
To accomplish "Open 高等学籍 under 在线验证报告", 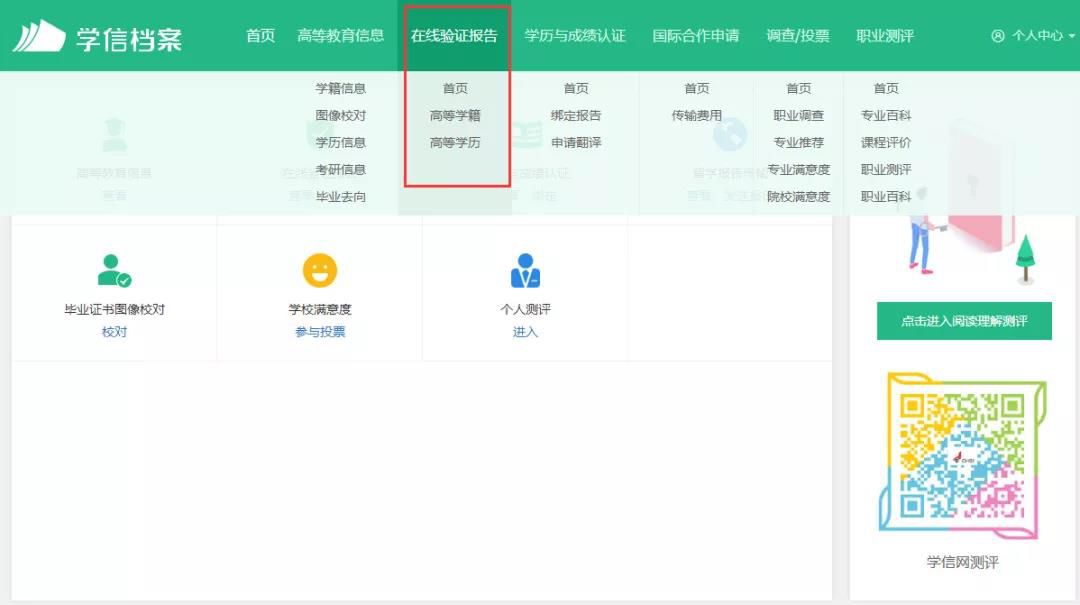I will tap(455, 115).
